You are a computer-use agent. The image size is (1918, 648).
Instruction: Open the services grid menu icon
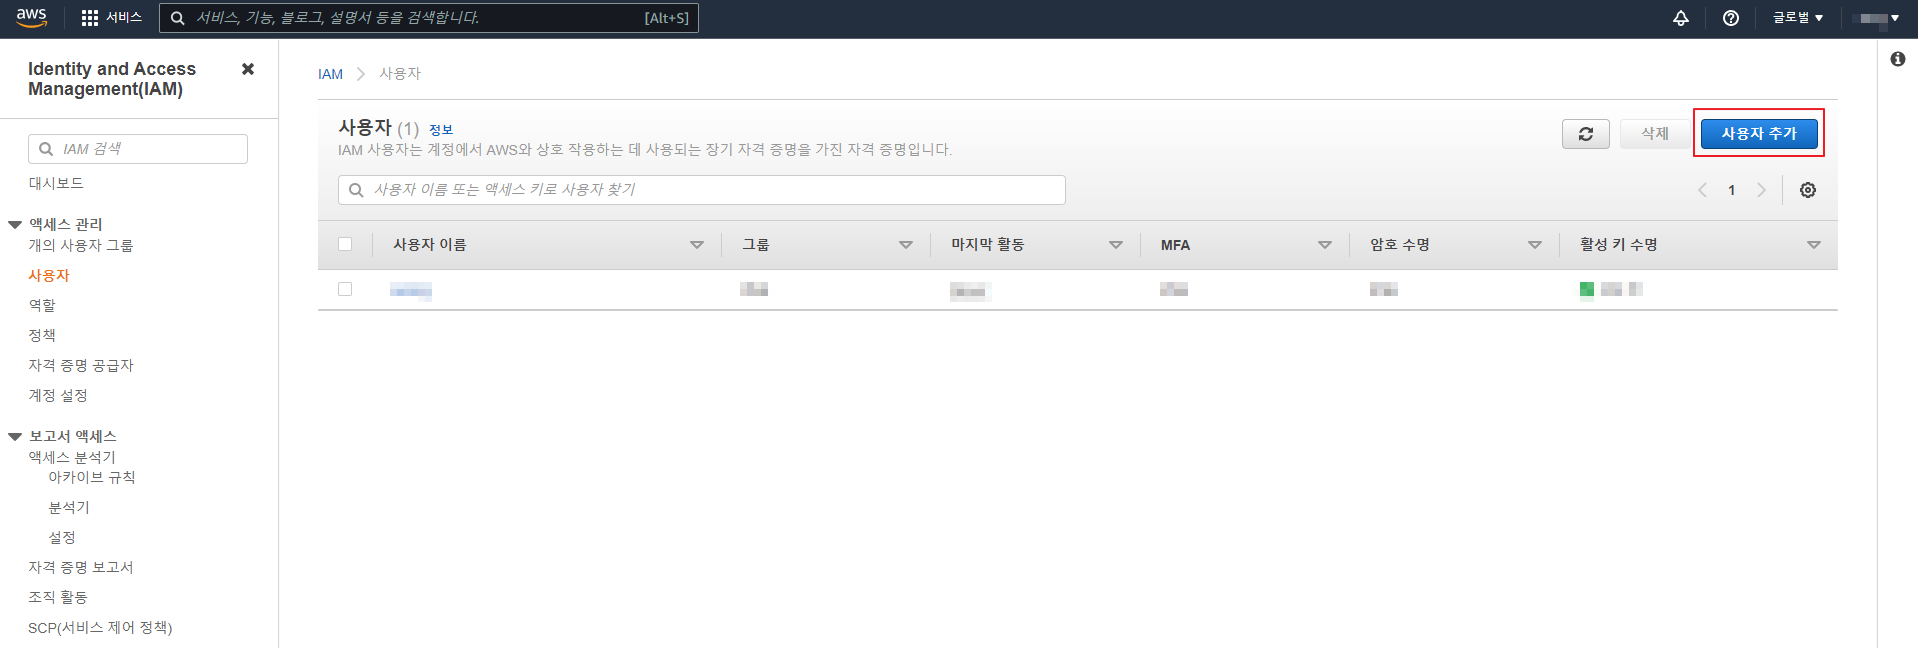[90, 18]
